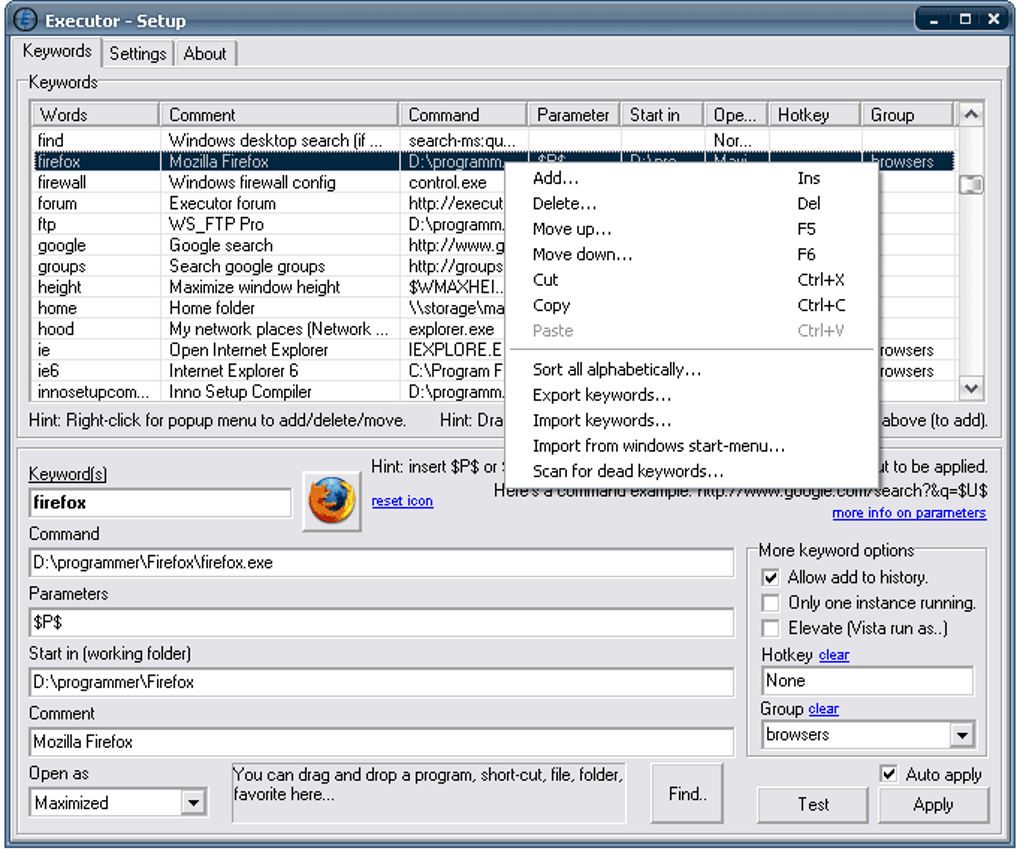Open the About tab

pyautogui.click(x=205, y=53)
